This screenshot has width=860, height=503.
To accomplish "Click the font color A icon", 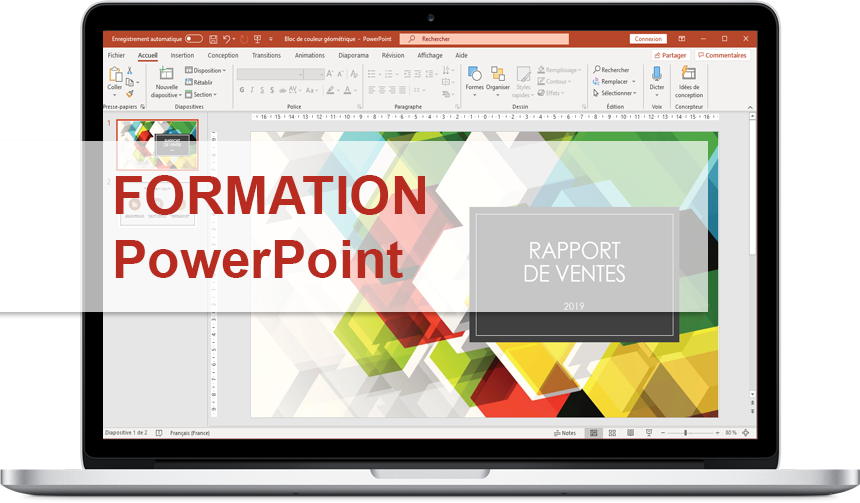I will point(347,90).
